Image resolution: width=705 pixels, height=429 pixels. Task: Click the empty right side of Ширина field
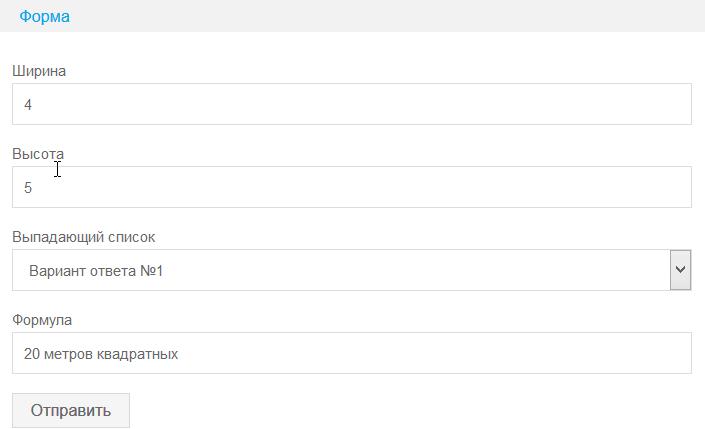[x=600, y=104]
